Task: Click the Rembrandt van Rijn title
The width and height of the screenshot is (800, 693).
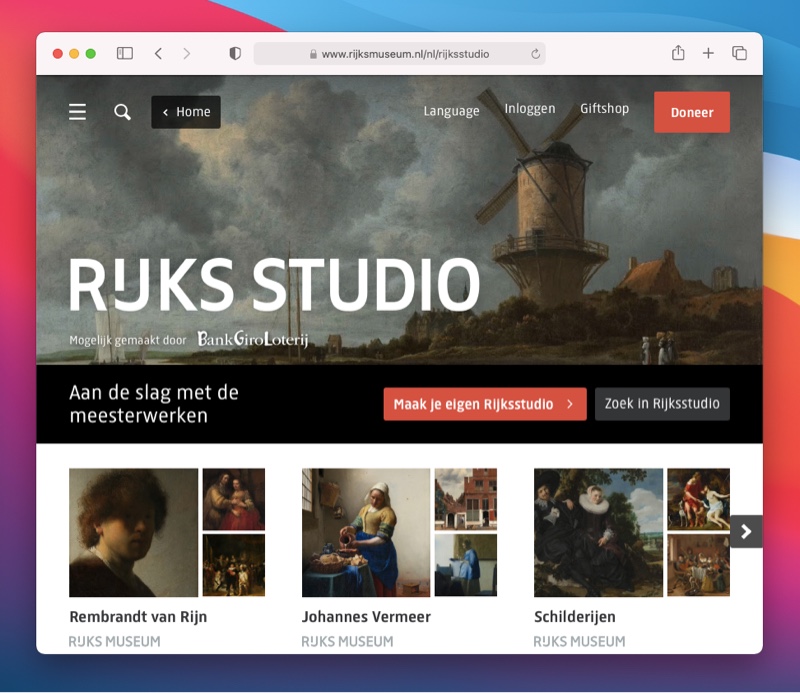Action: coord(138,617)
